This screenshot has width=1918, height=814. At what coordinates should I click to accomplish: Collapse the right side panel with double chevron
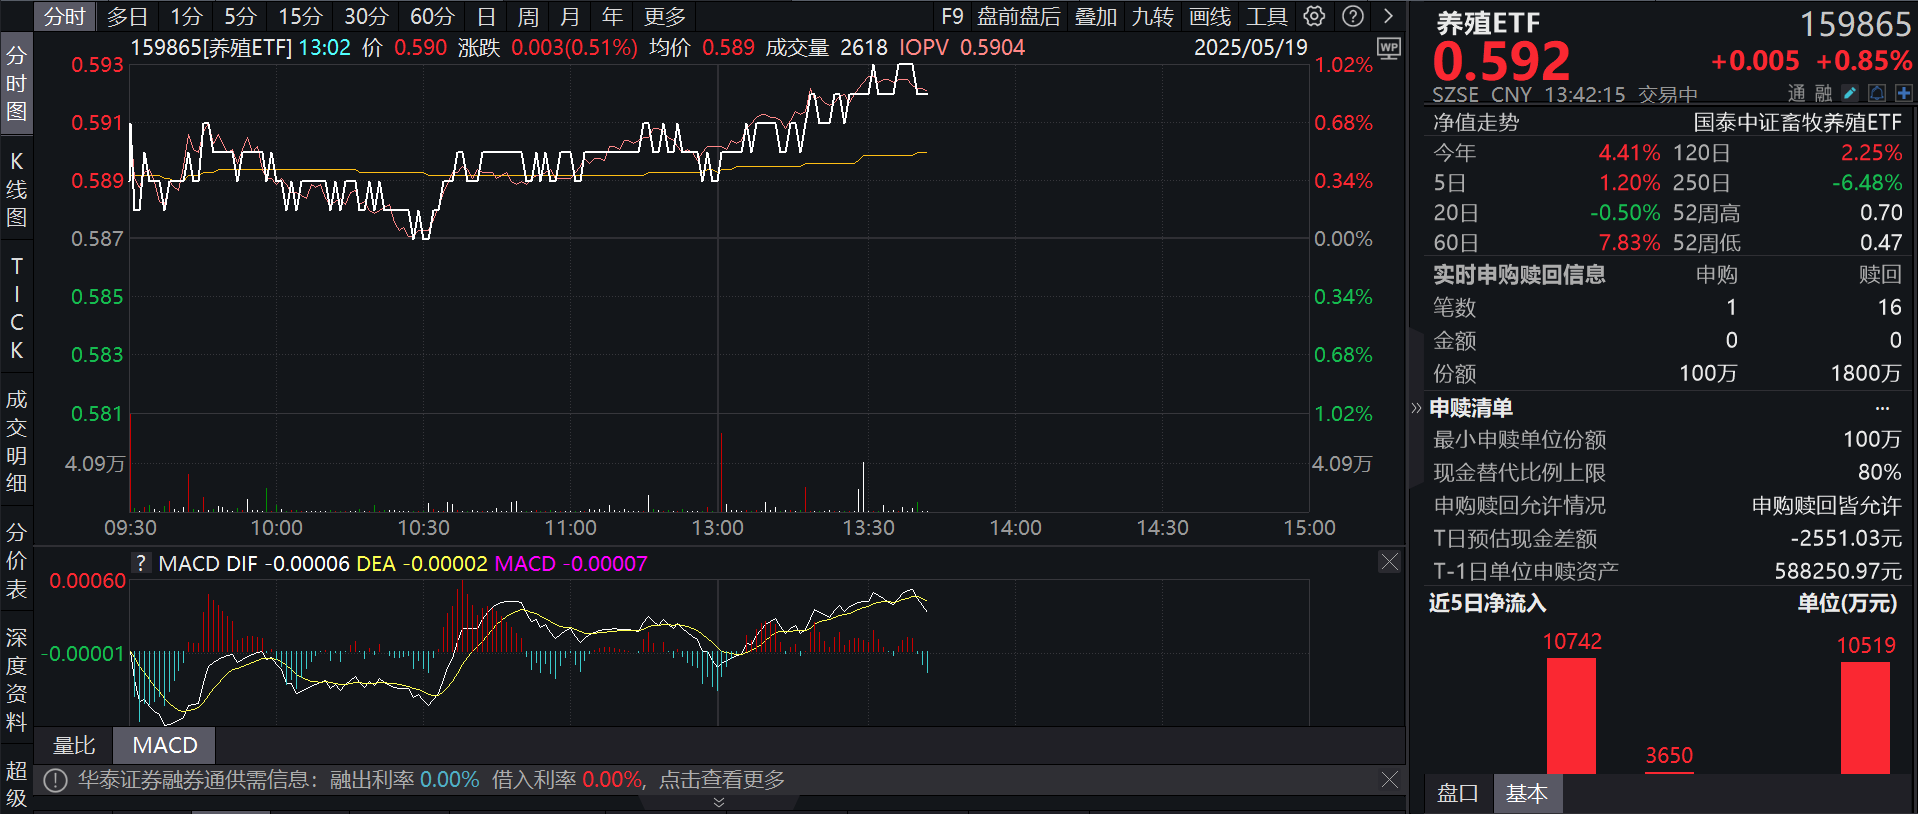point(1415,408)
